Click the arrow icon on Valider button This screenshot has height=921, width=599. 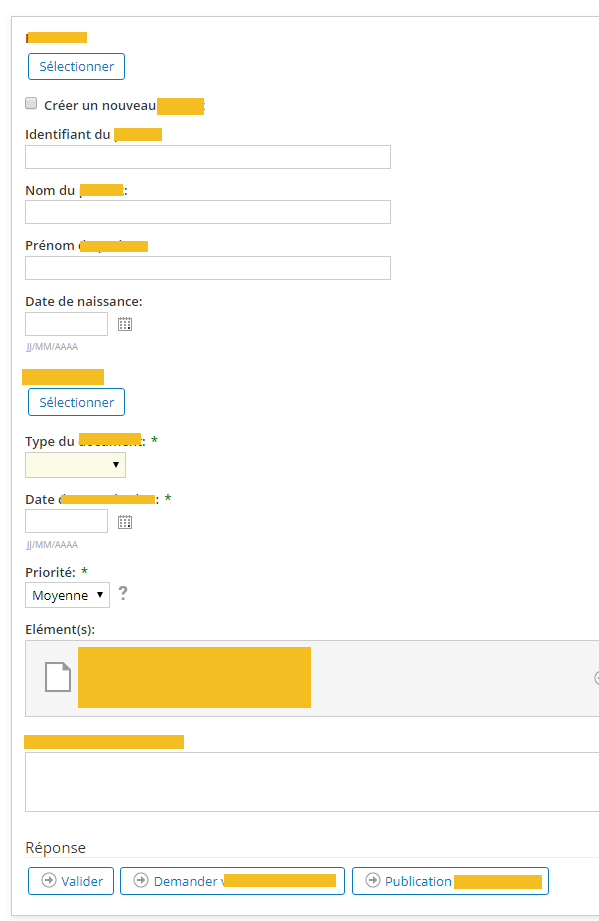49,880
